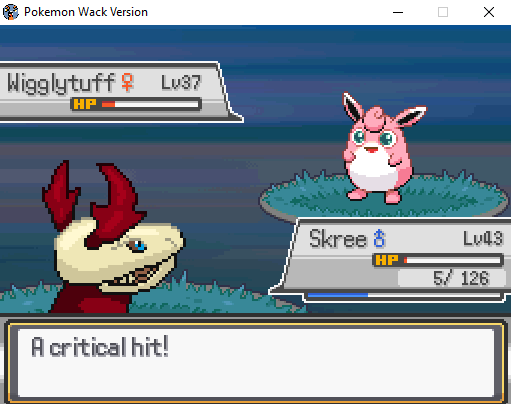Close the Pokemon Wack Version window
This screenshot has width=511, height=404.
(x=489, y=12)
